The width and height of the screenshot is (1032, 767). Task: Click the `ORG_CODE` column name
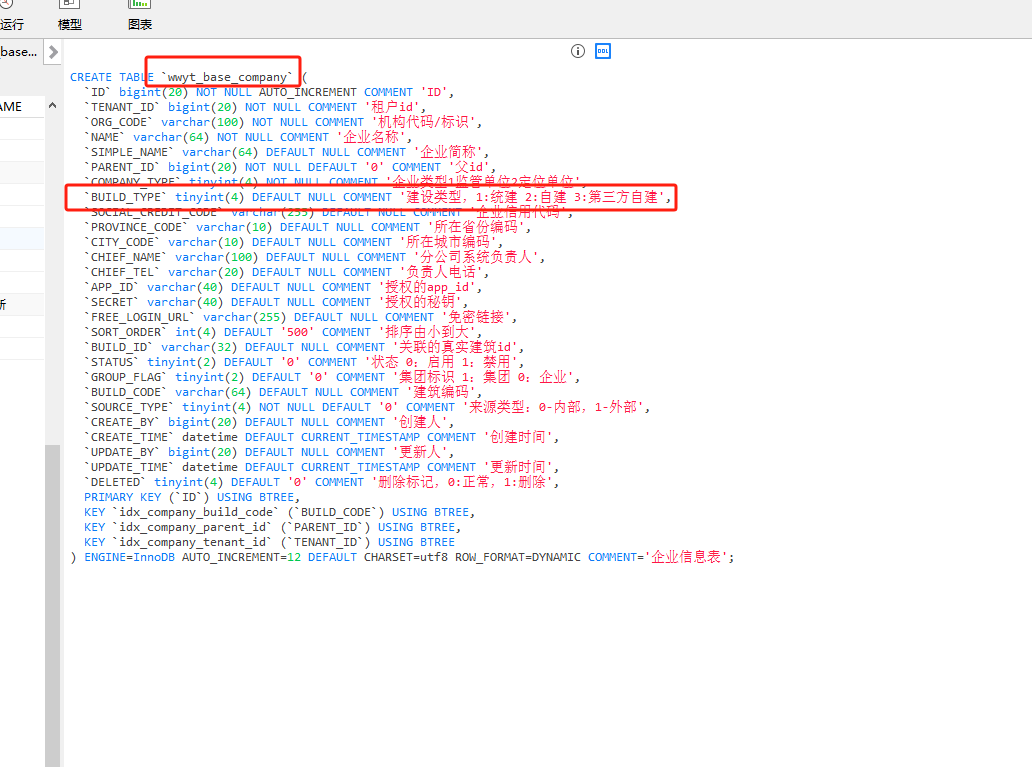pyautogui.click(x=119, y=122)
